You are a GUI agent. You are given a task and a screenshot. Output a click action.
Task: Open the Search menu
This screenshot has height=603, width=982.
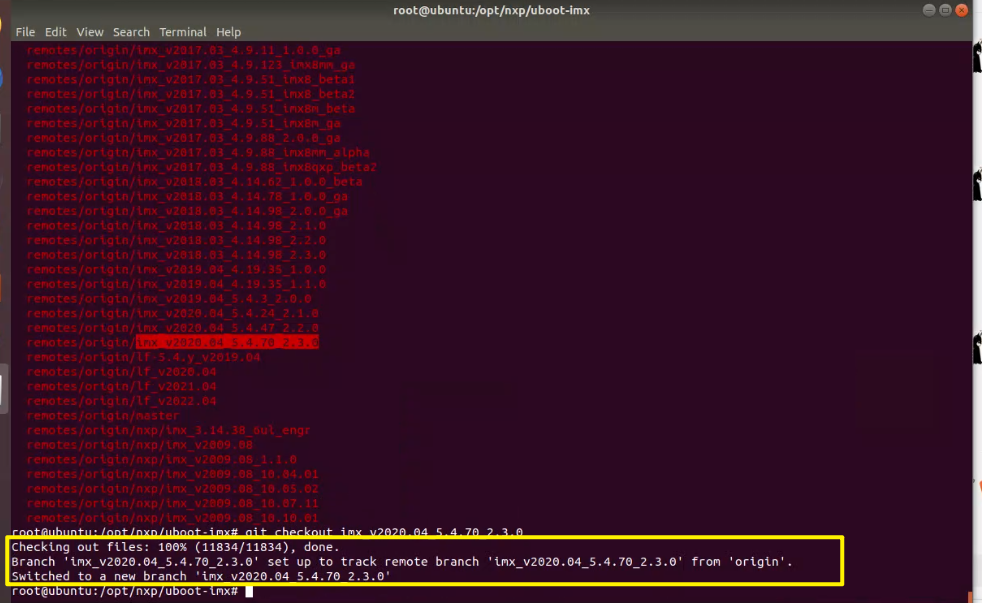point(131,32)
